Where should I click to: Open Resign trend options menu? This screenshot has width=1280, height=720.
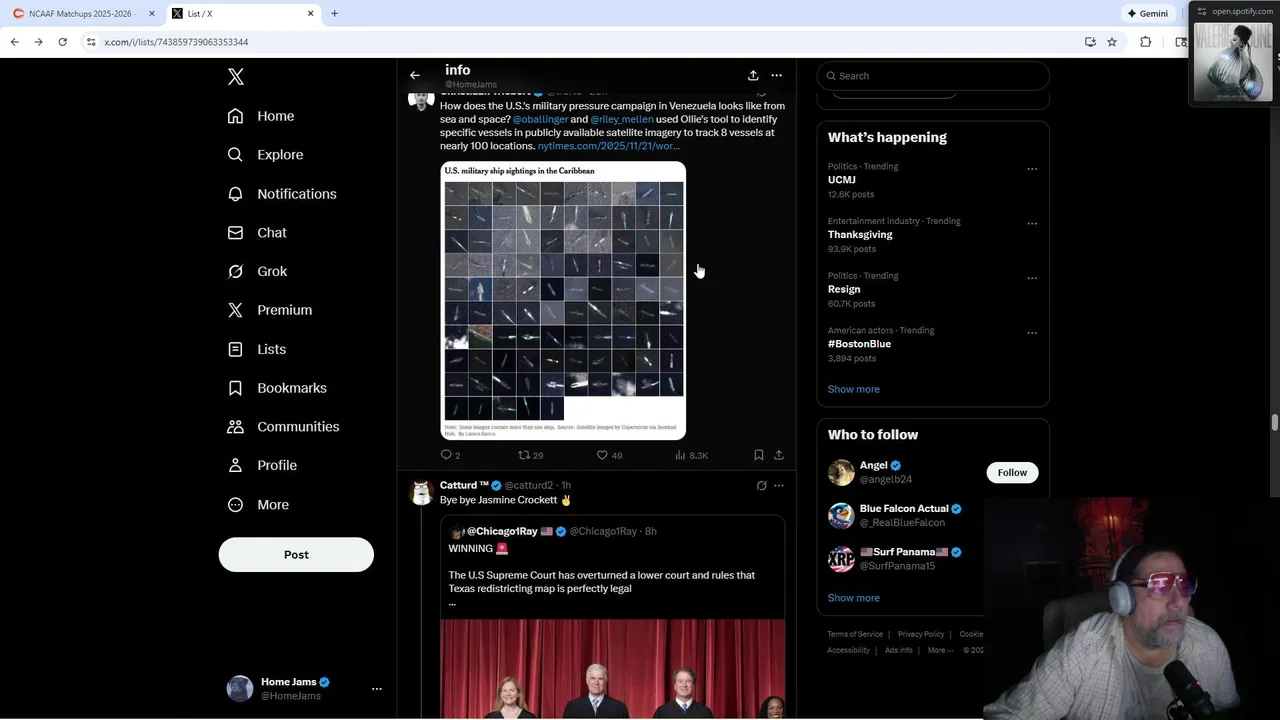coord(1032,278)
